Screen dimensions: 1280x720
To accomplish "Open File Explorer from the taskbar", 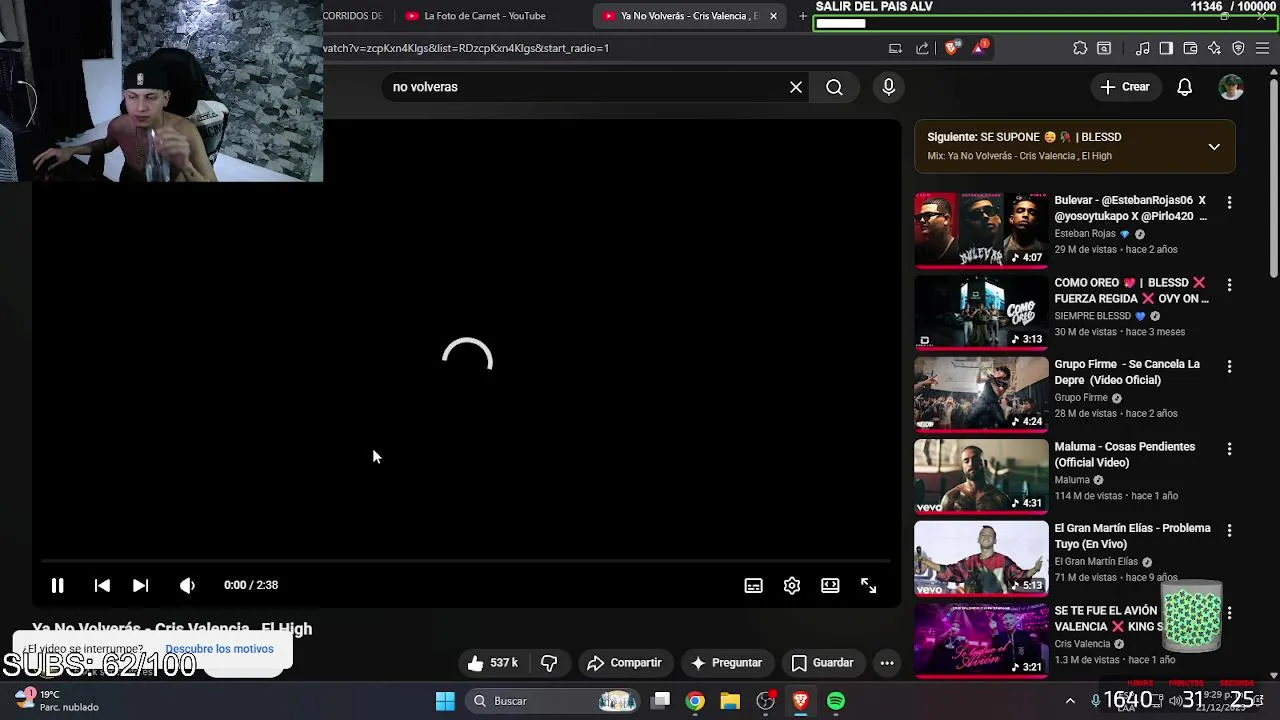I will click(x=730, y=701).
